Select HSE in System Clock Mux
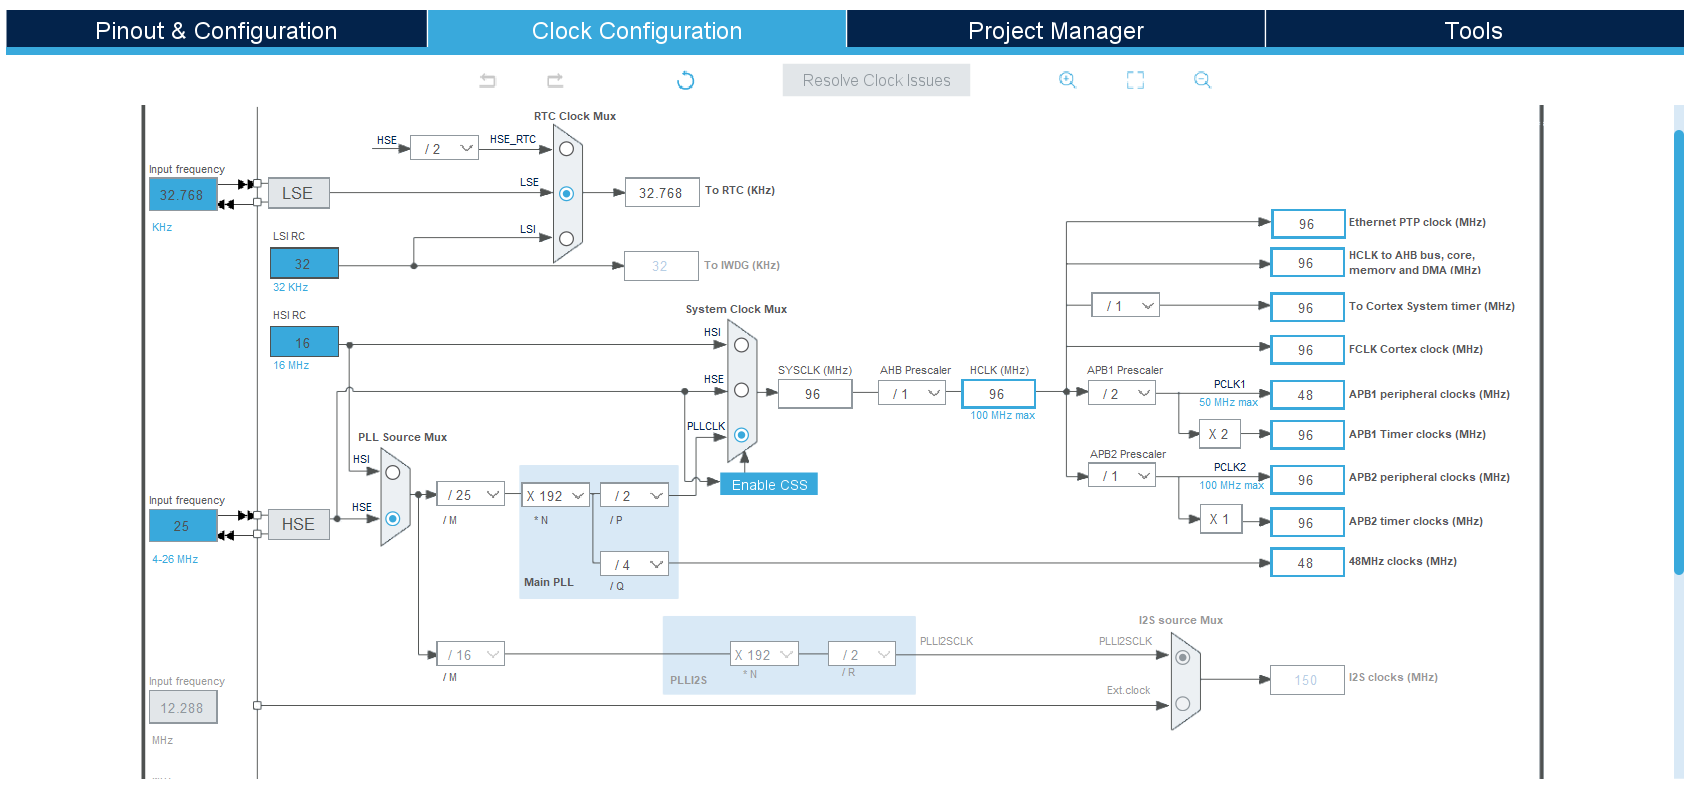The height and width of the screenshot is (787, 1688). pyautogui.click(x=741, y=390)
